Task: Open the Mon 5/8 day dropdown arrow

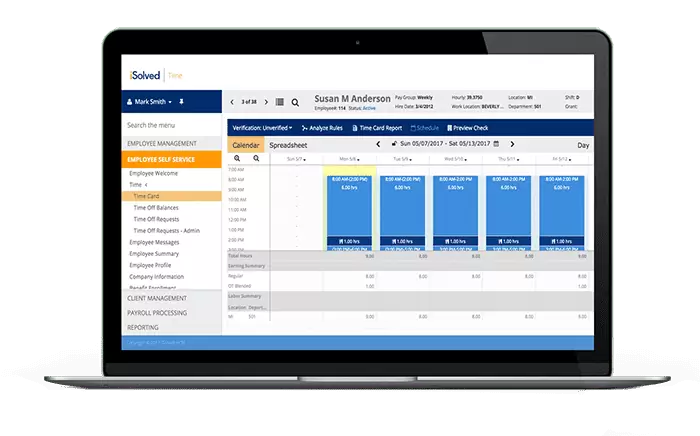Action: pos(357,158)
